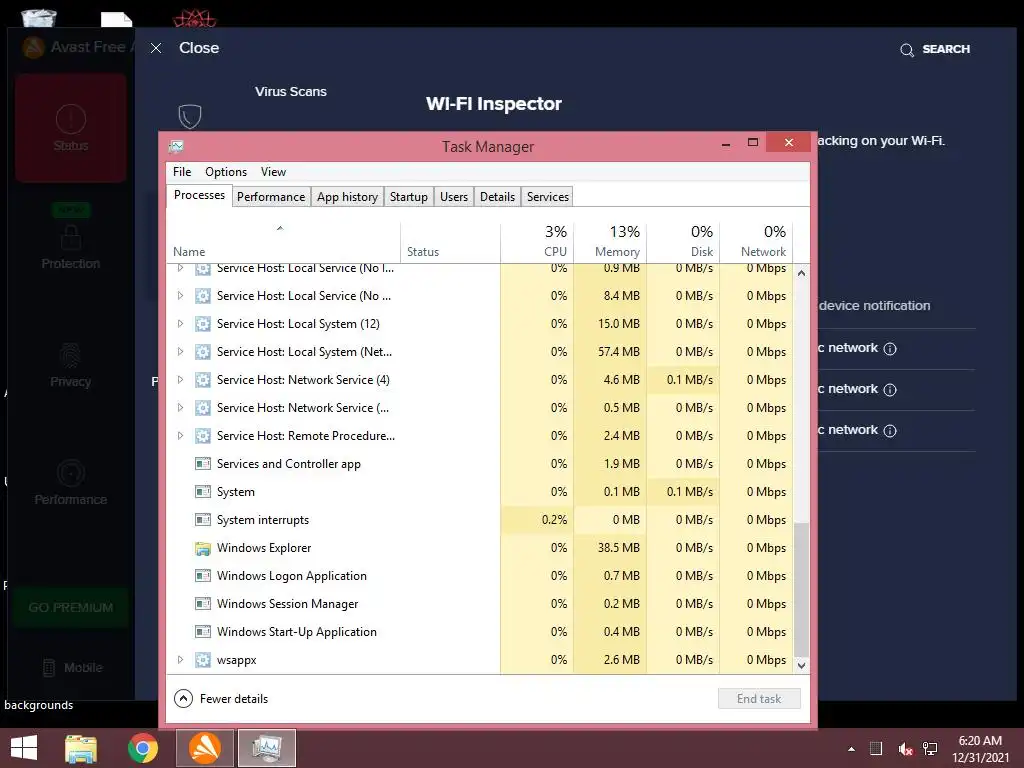Click the End task button
This screenshot has width=1024, height=768.
click(759, 699)
